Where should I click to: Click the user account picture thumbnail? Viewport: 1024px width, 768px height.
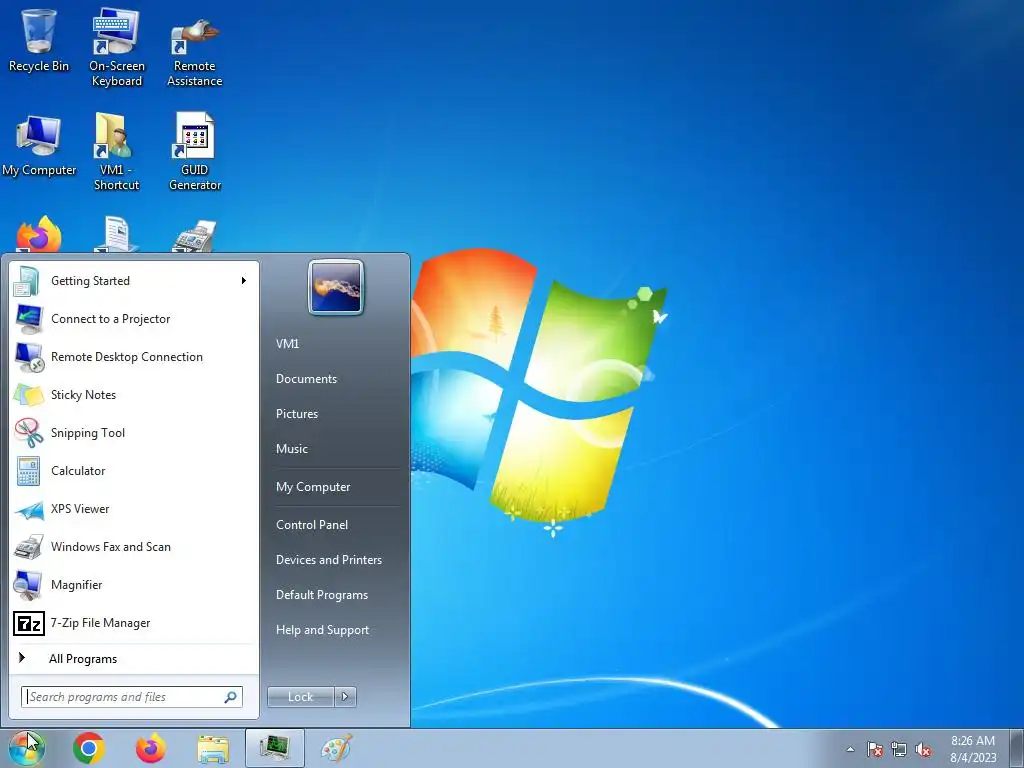pos(336,287)
